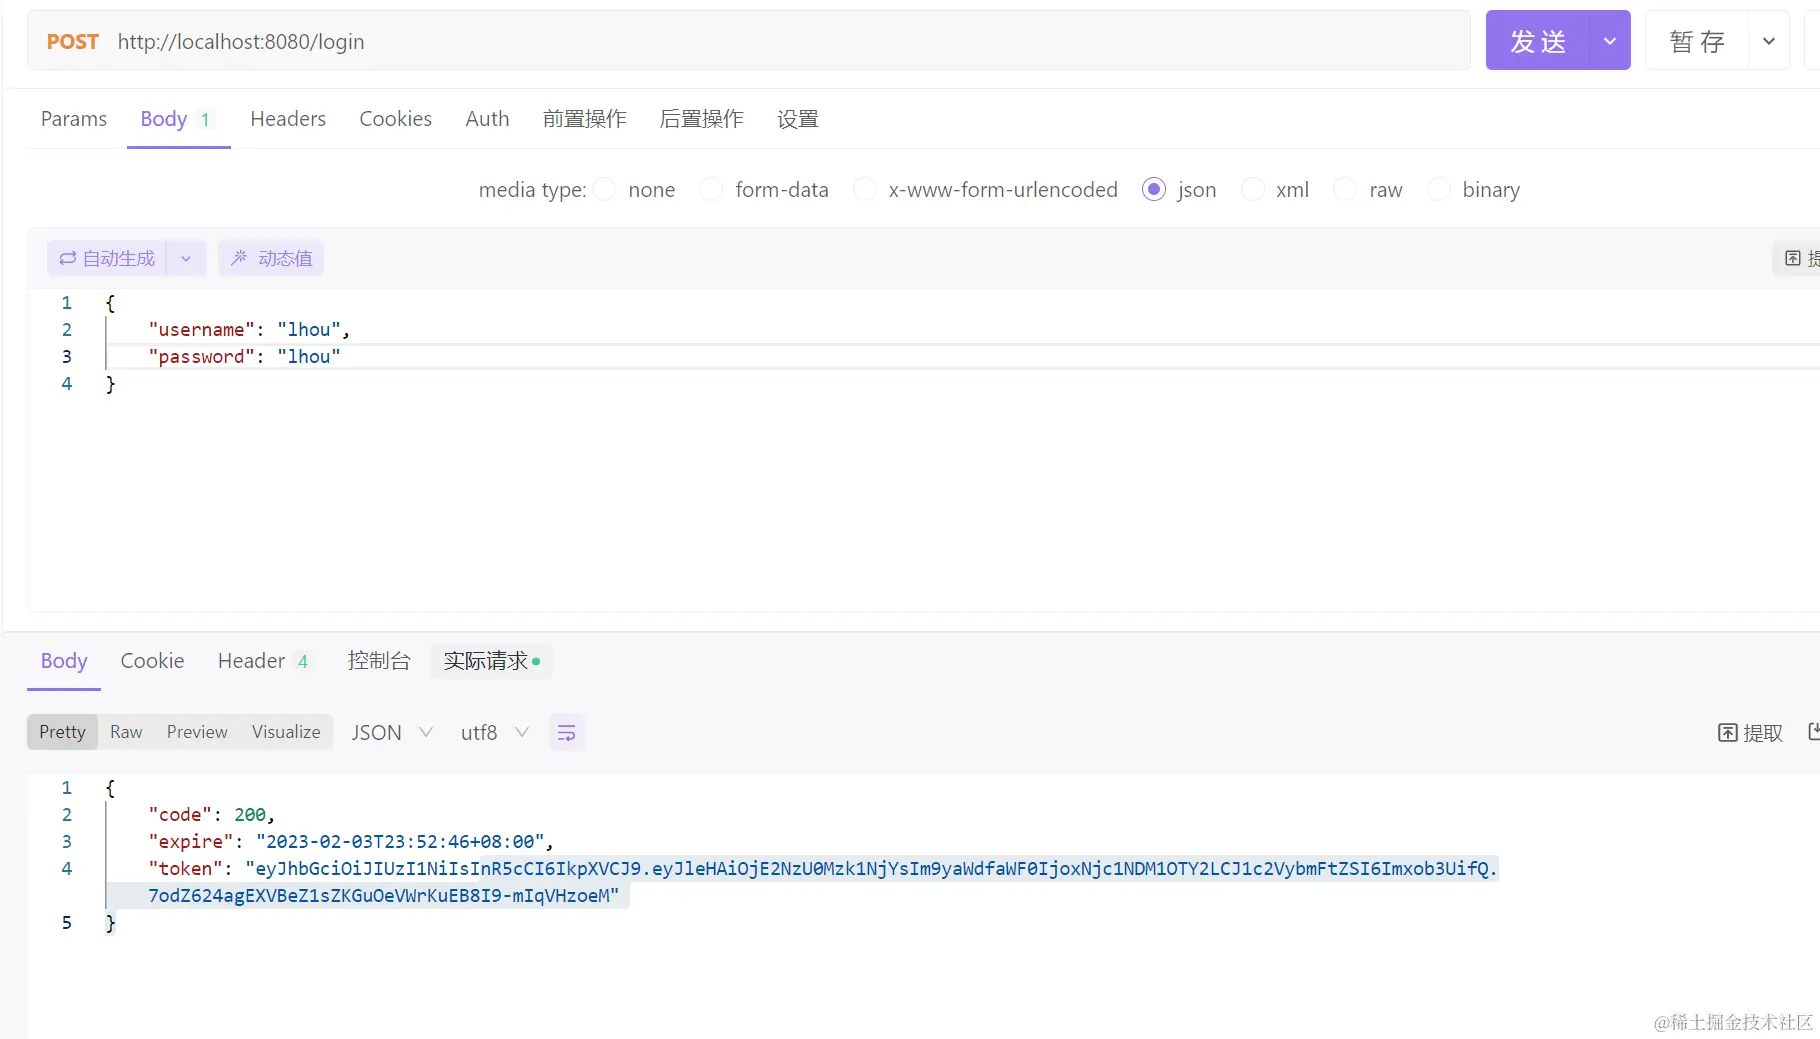Open the JSON format dropdown

392,733
